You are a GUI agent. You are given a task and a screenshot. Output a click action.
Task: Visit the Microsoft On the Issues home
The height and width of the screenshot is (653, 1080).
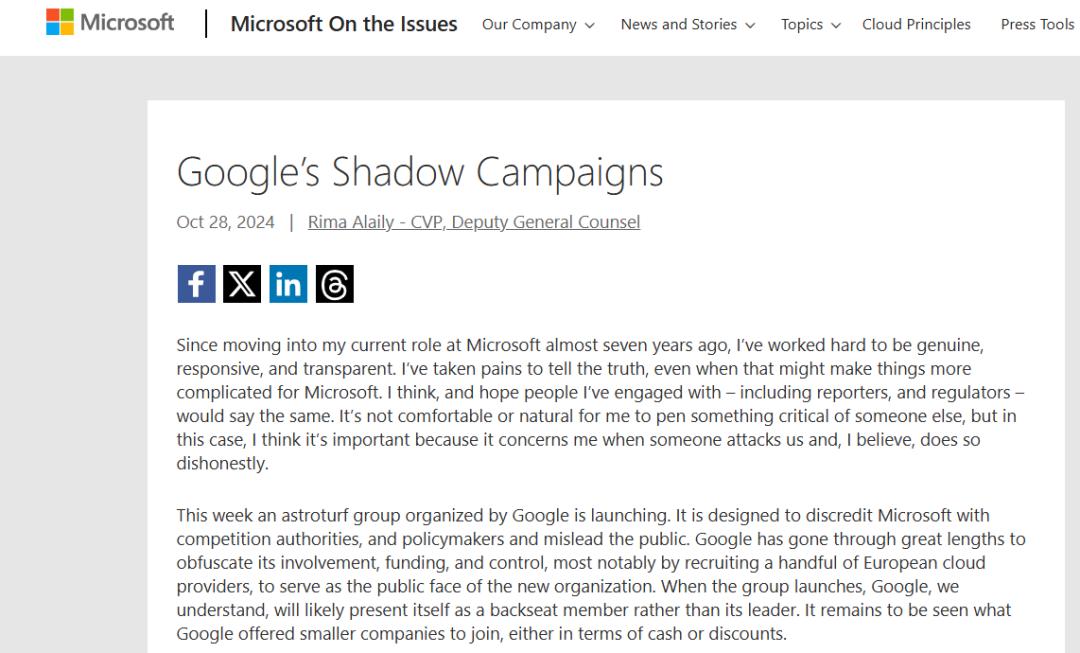point(344,24)
